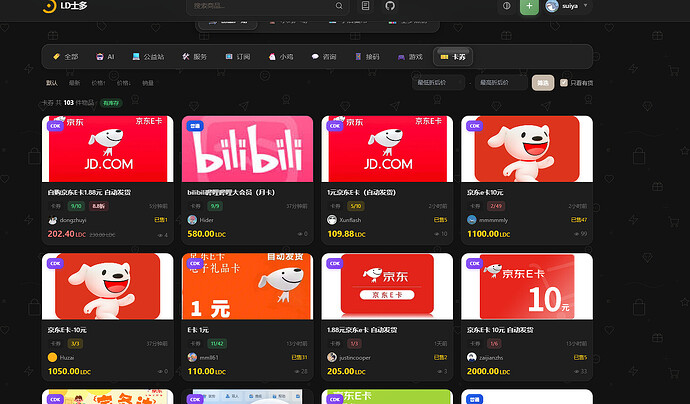Select the 接码 category tab
Viewport: 690px width, 404px height.
pyautogui.click(x=367, y=57)
